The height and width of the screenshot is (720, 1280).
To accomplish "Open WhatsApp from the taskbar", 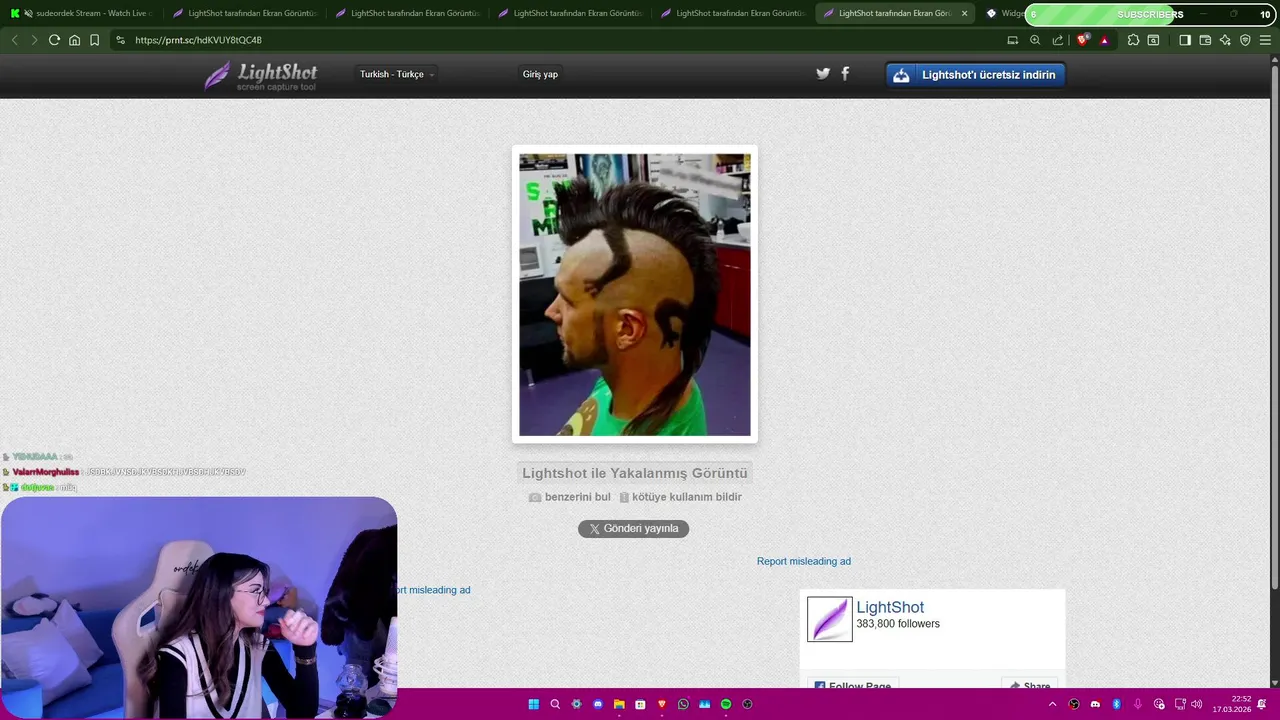I will [x=683, y=704].
